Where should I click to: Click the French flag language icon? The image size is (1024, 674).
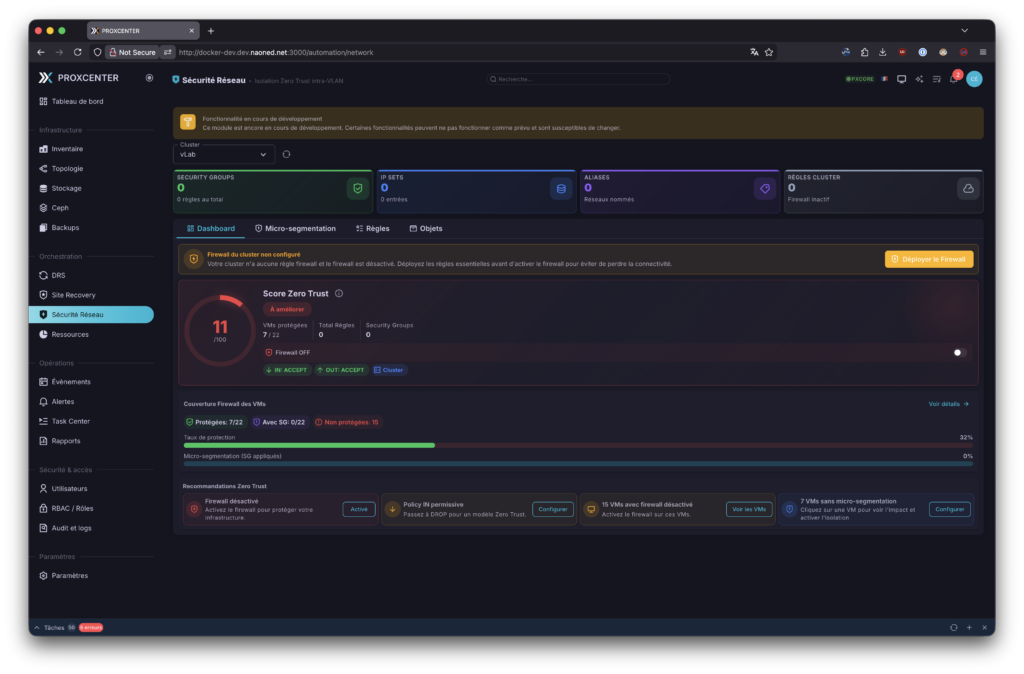click(884, 79)
